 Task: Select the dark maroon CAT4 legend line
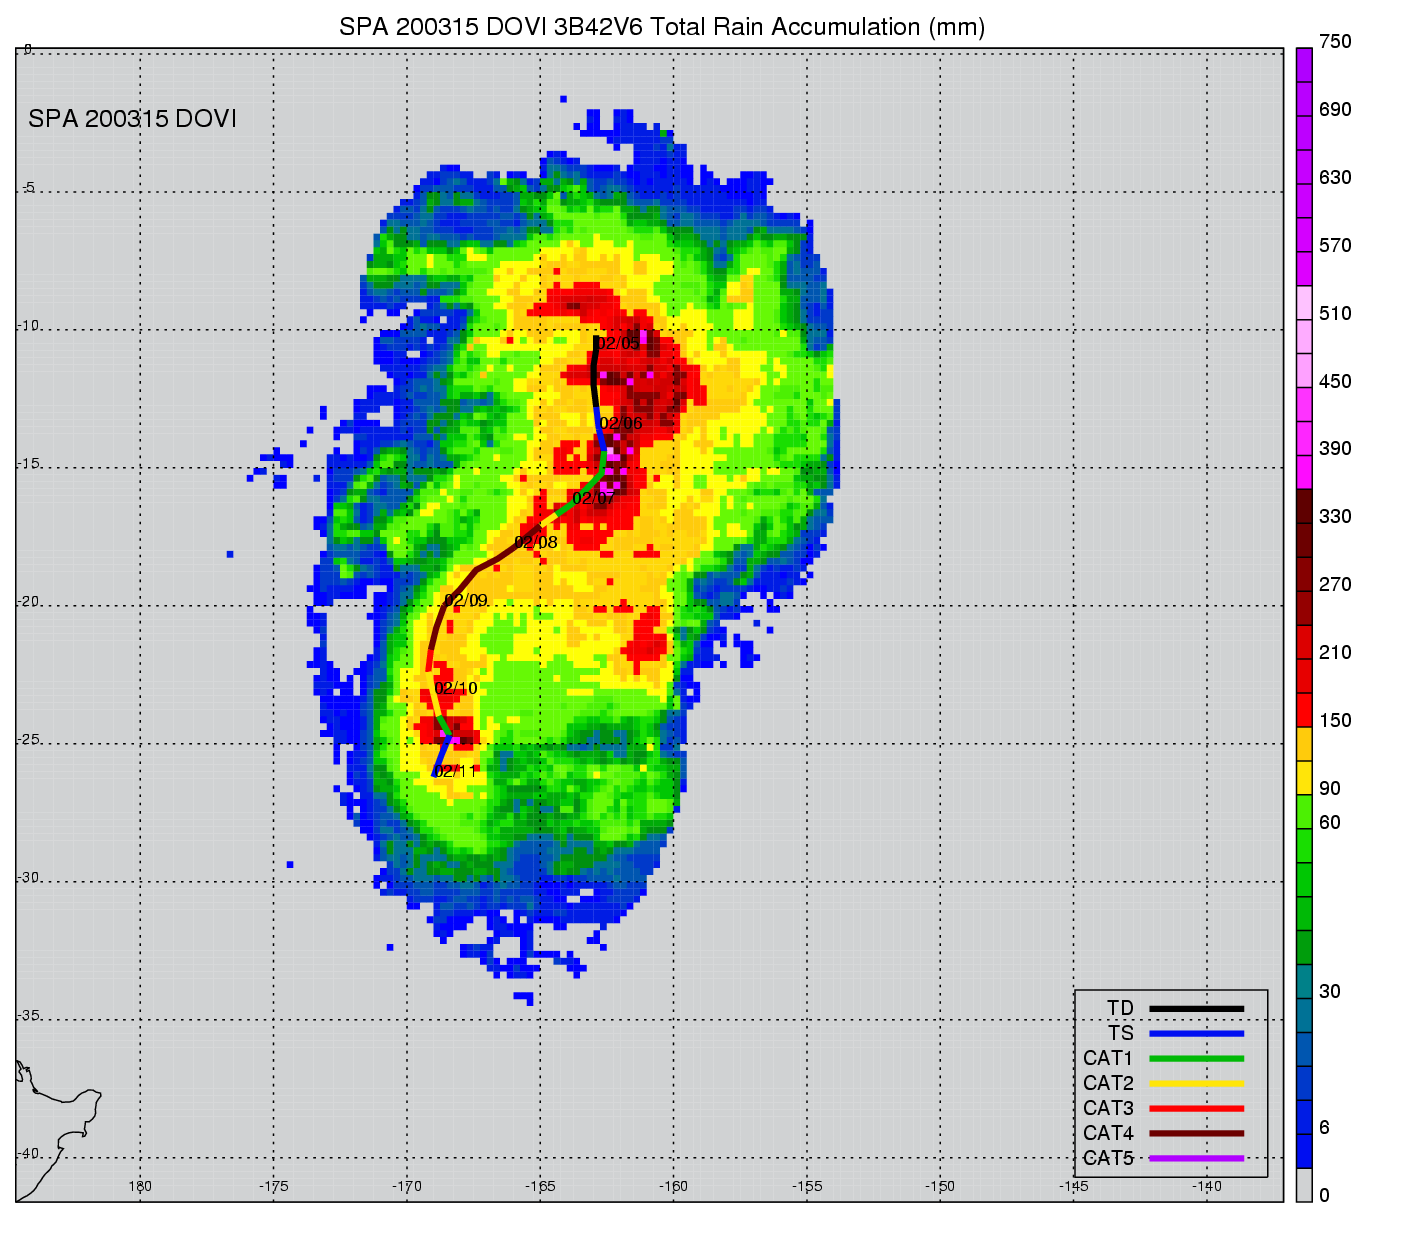click(x=1196, y=1133)
